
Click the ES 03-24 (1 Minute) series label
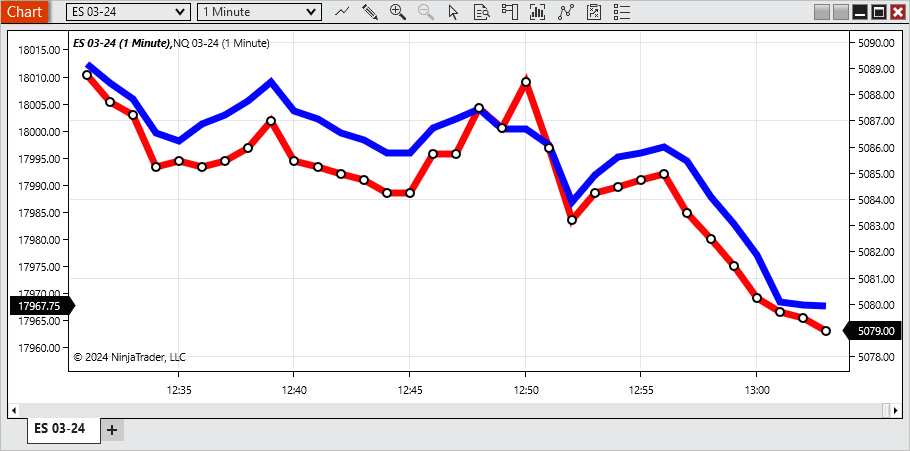click(122, 43)
